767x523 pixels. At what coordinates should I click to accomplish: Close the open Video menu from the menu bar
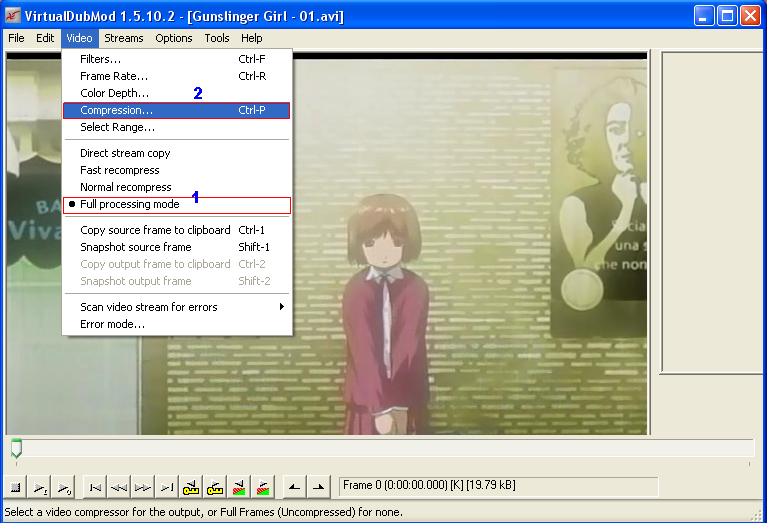[79, 38]
